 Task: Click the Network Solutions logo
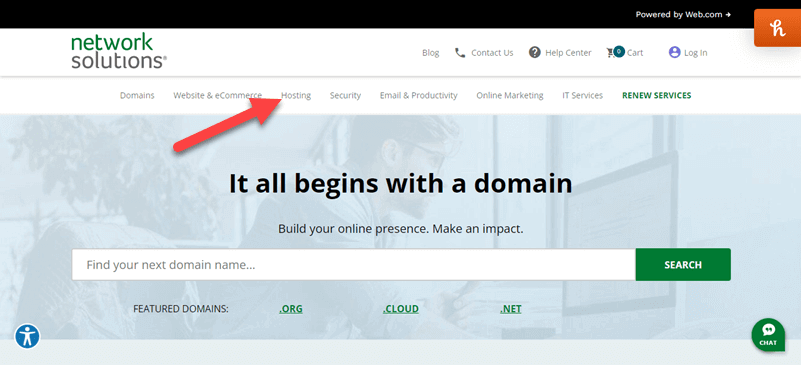coord(119,51)
